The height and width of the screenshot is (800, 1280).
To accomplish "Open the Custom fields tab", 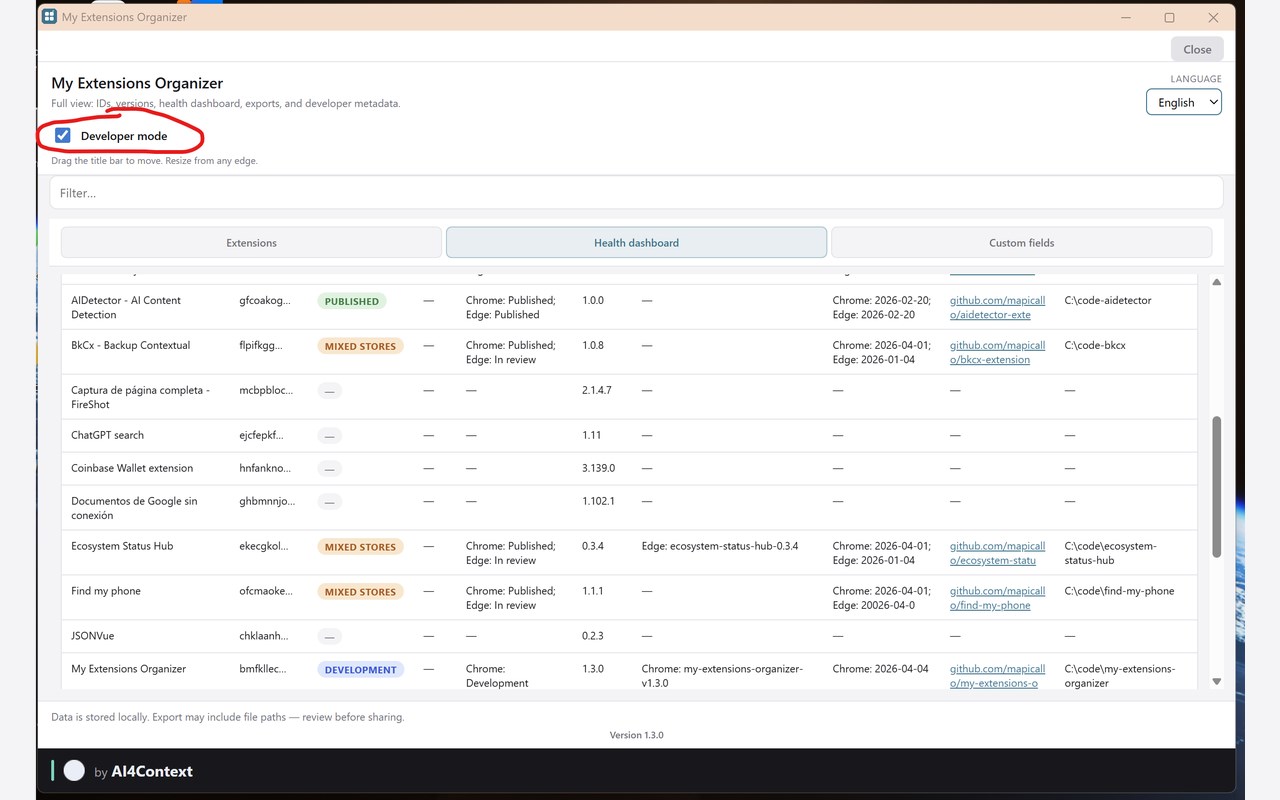I will click(1021, 243).
